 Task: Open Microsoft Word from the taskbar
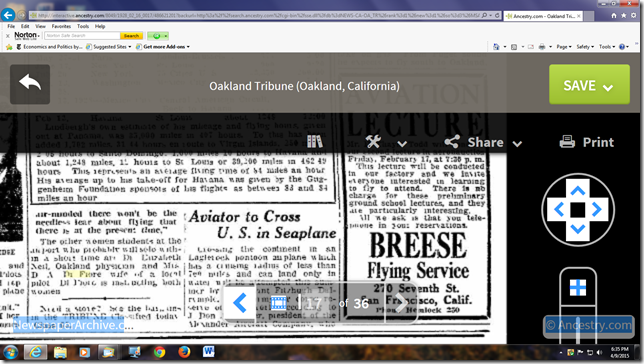pyautogui.click(x=208, y=352)
